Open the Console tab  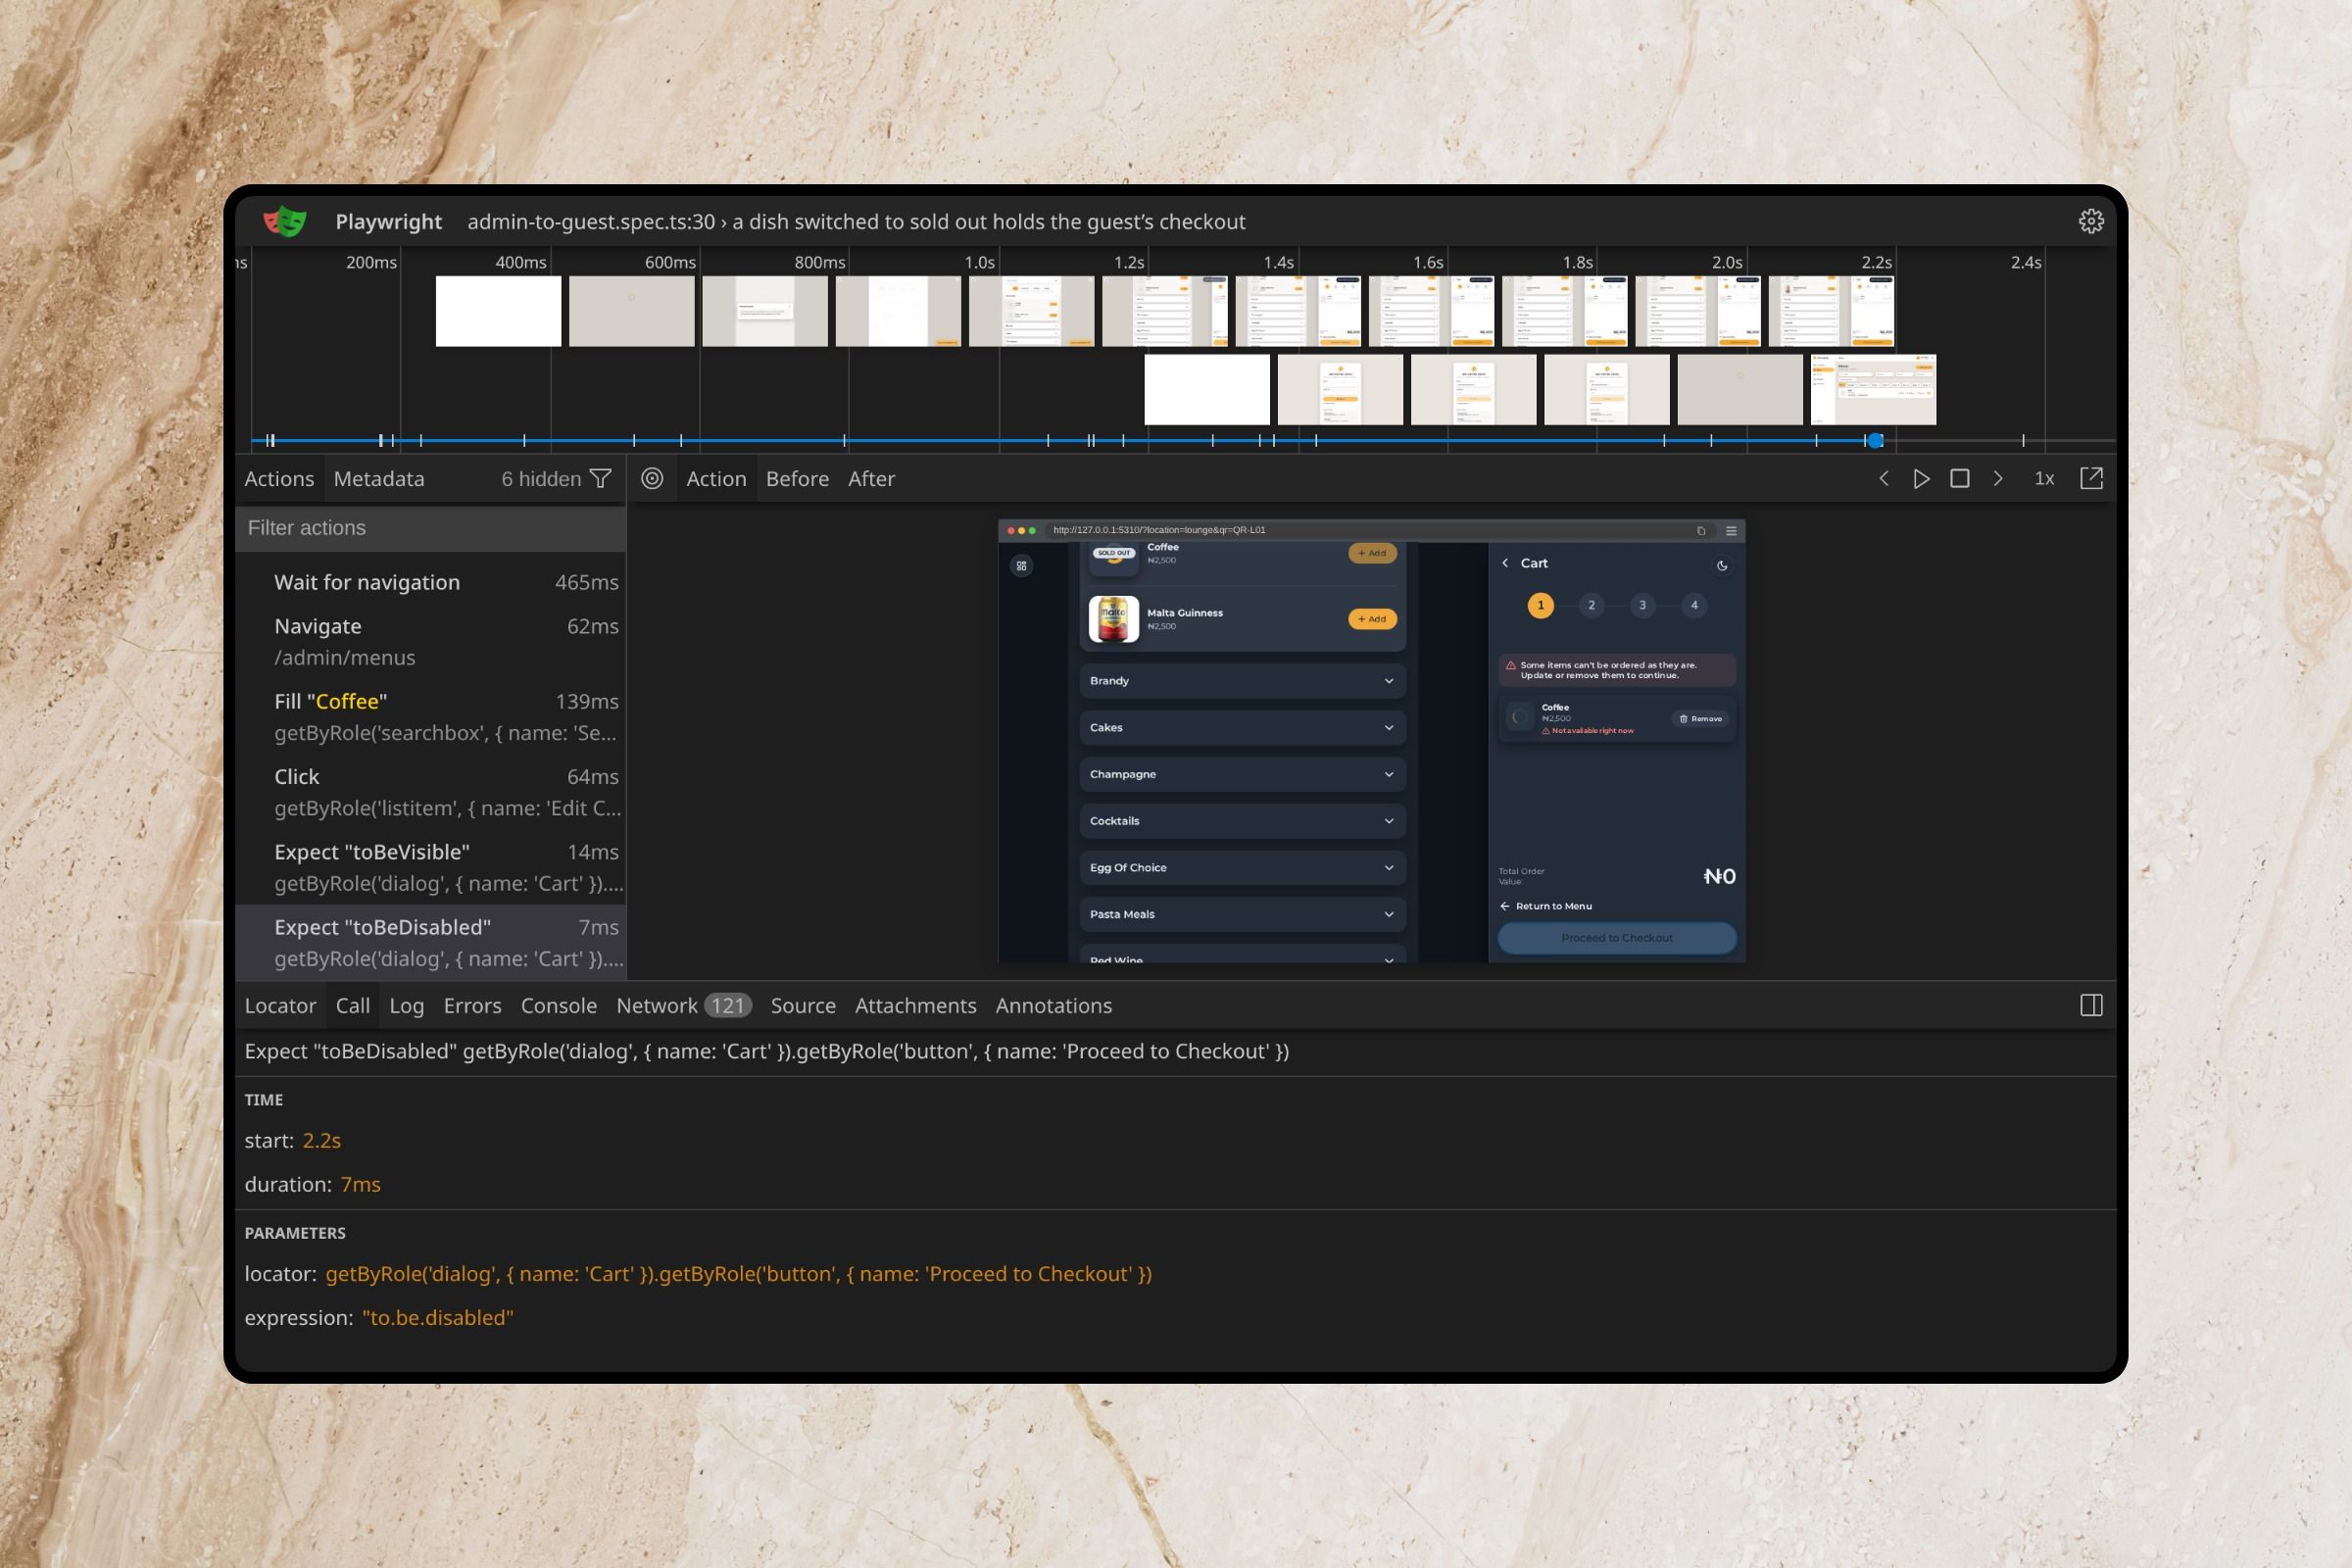click(558, 1006)
